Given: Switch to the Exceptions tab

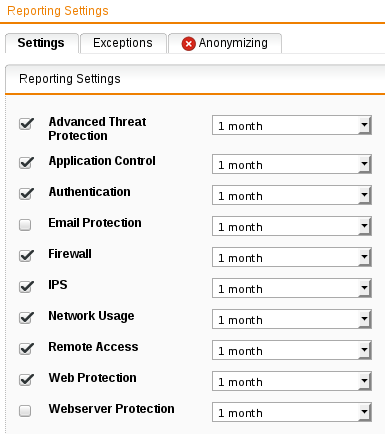Looking at the screenshot, I should click(x=123, y=43).
